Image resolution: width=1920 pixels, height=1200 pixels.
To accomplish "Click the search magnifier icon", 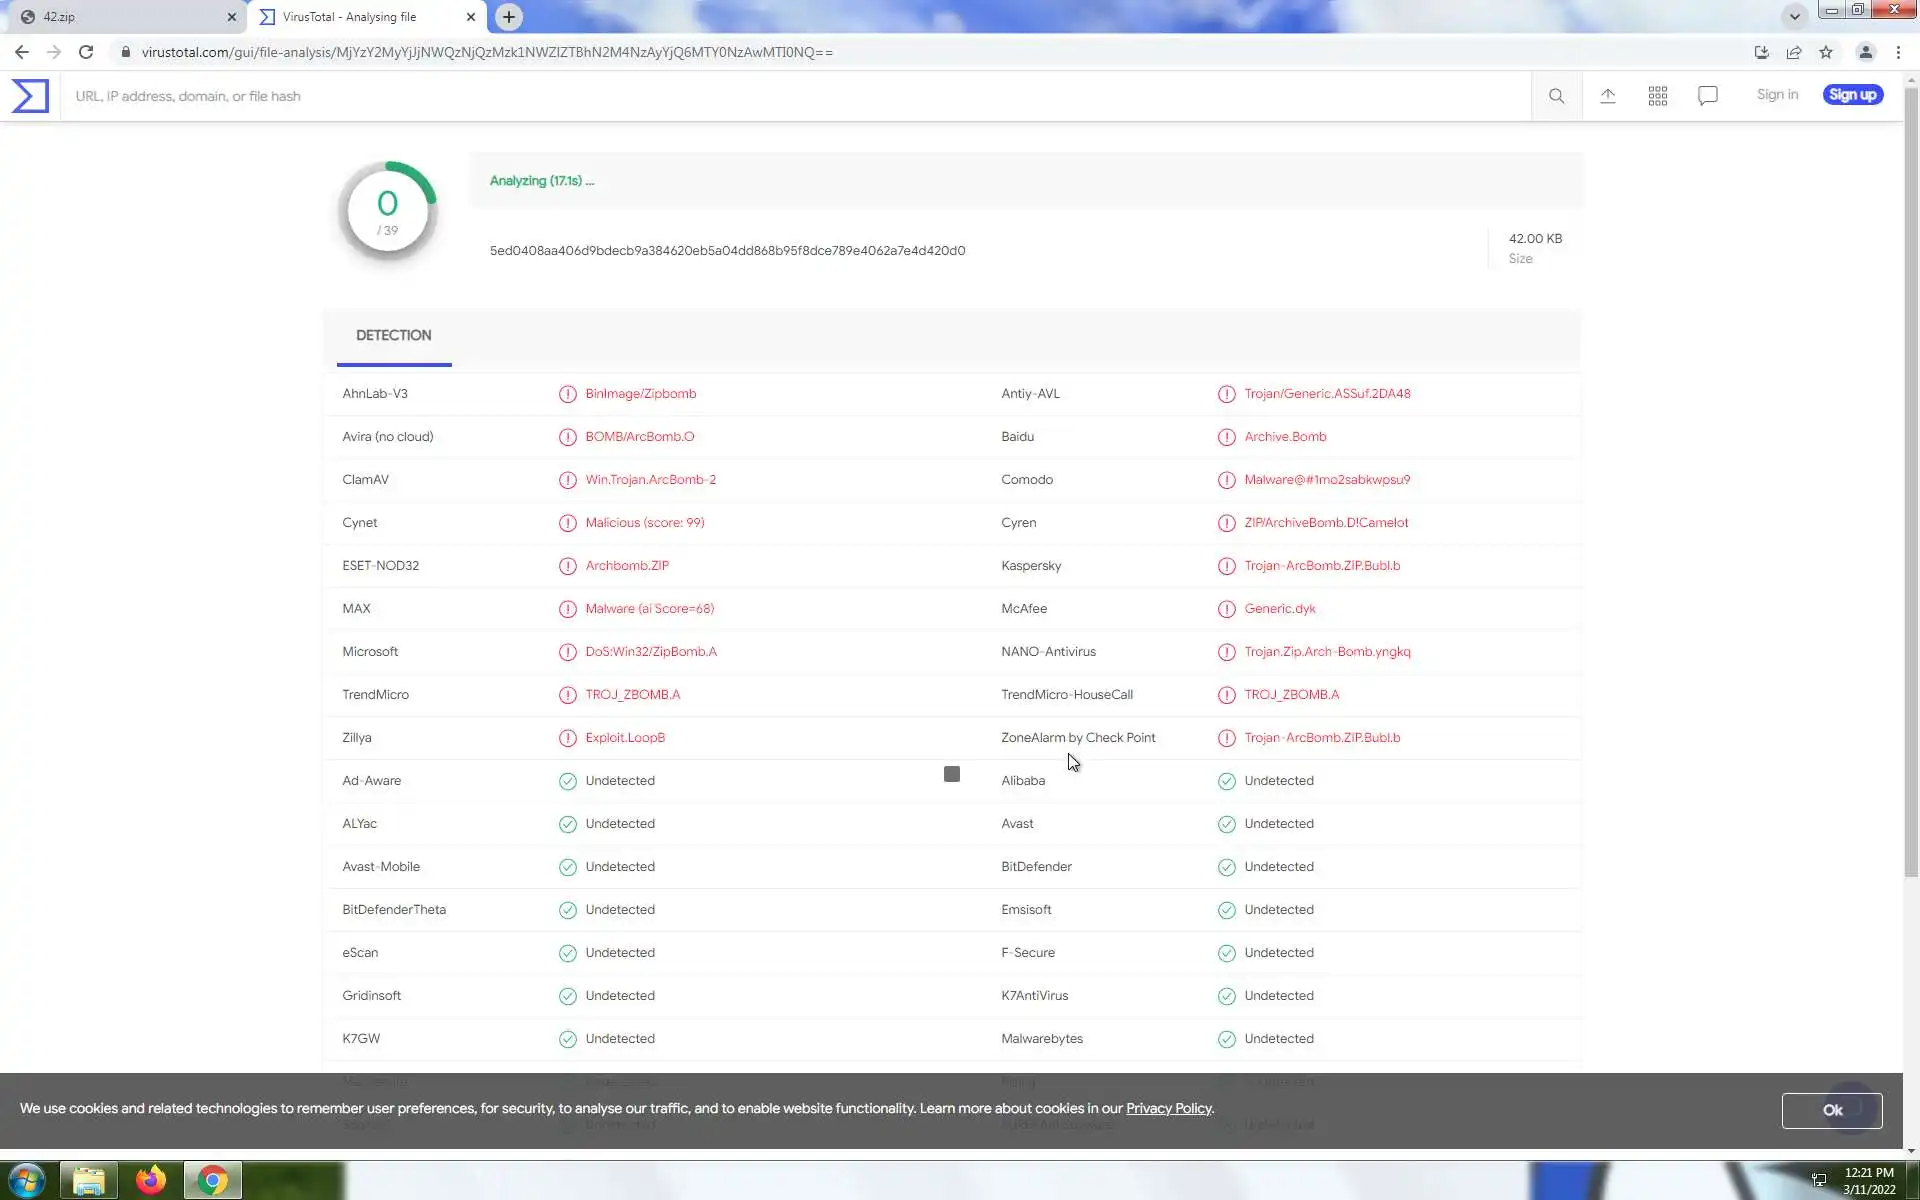I will coord(1556,96).
